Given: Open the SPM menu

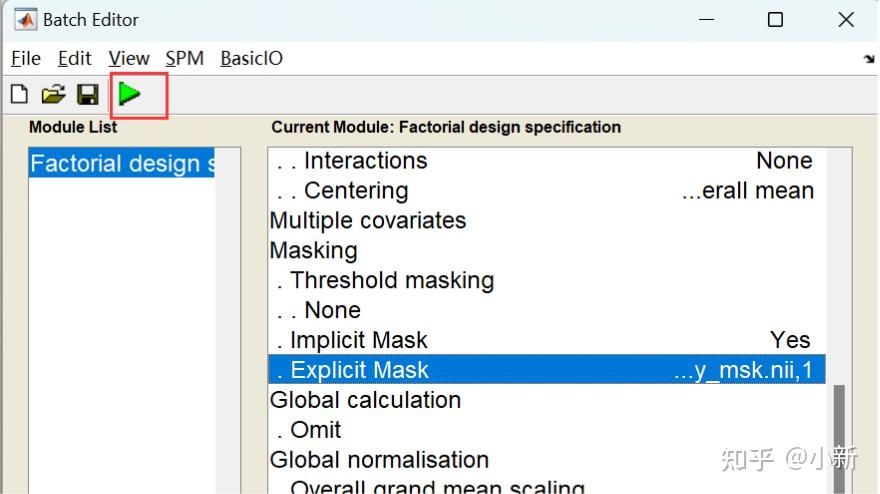Looking at the screenshot, I should pos(184,58).
